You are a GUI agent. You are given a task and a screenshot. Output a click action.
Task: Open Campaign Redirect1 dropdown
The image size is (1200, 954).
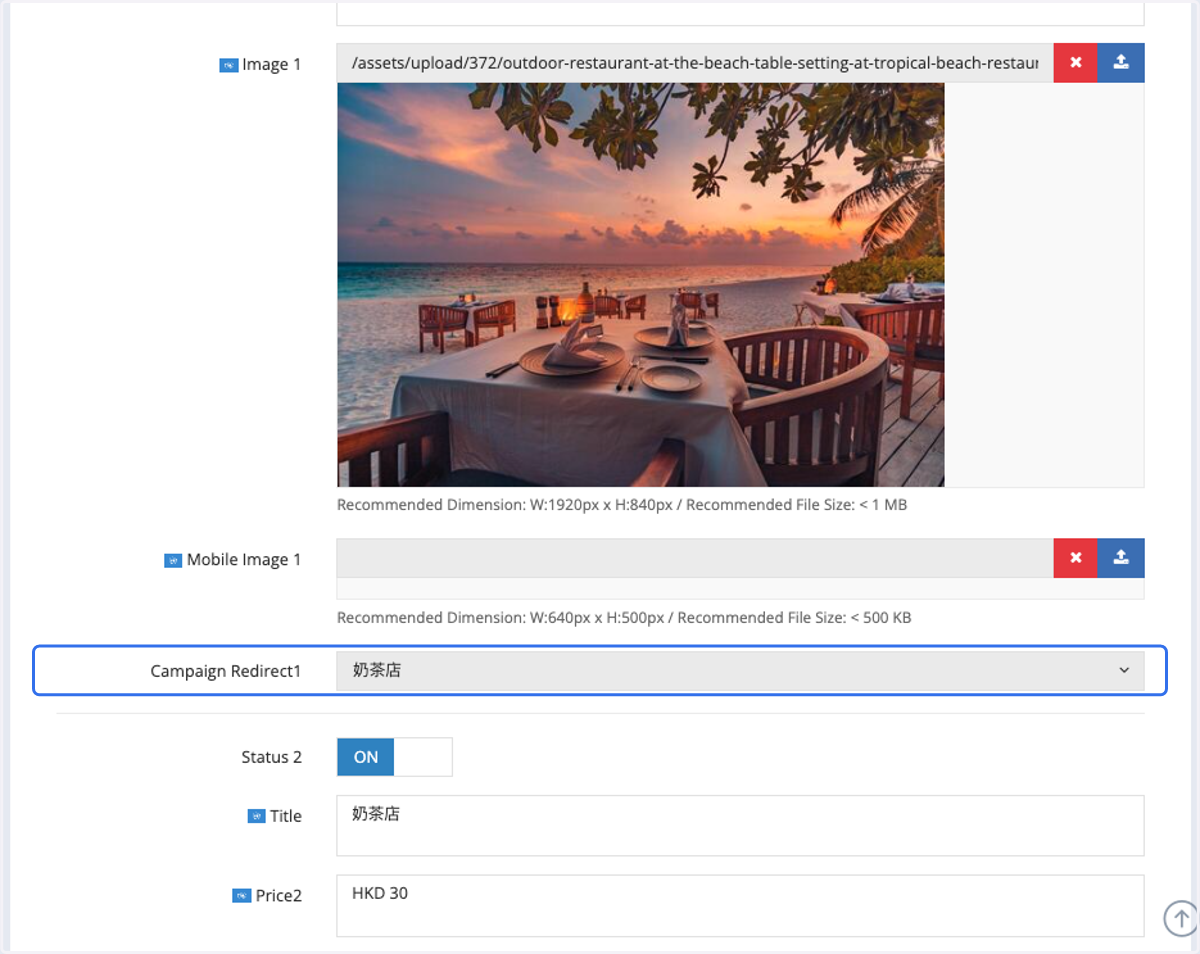click(740, 670)
